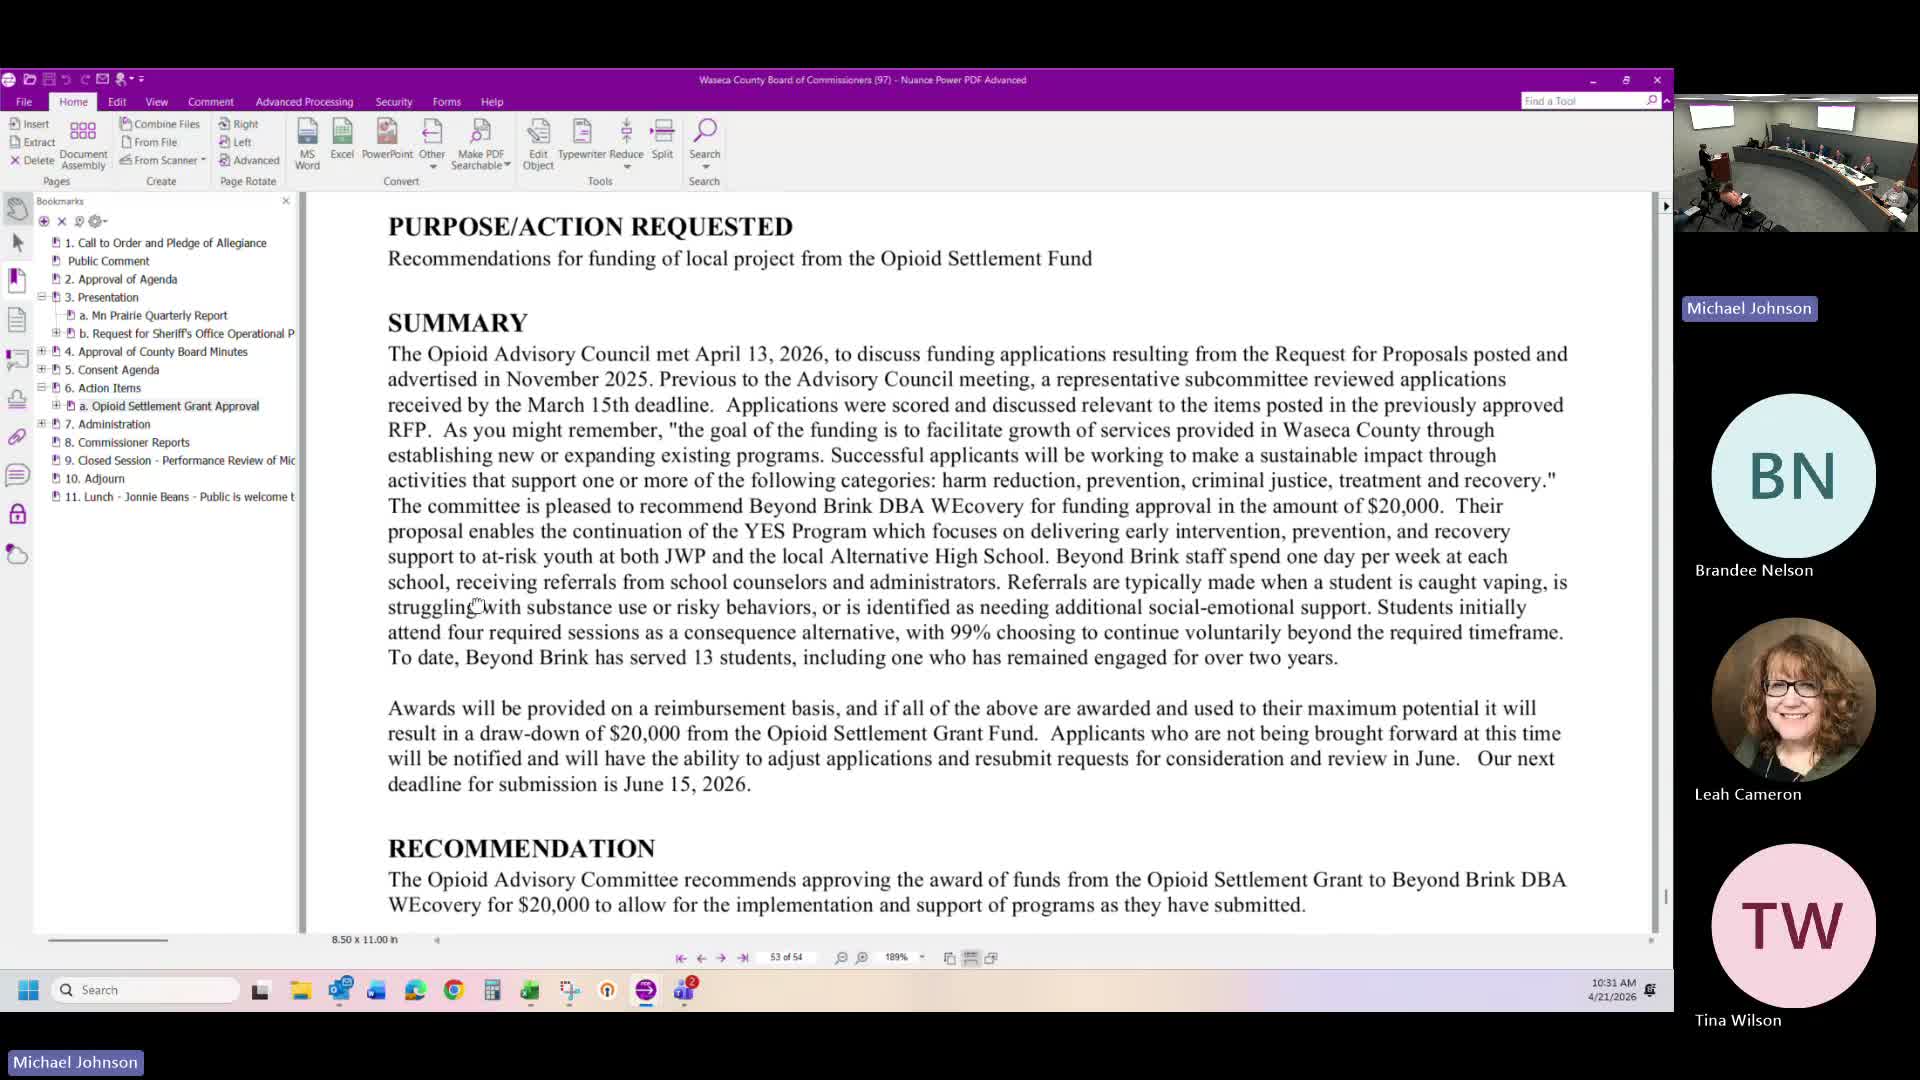Open the Forms ribbon tab
This screenshot has height=1080, width=1920.
[447, 101]
